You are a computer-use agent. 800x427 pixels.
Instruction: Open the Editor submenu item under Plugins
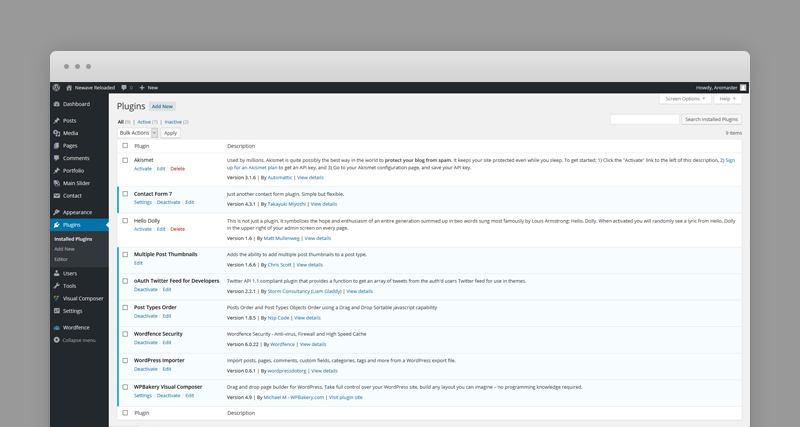(61, 259)
